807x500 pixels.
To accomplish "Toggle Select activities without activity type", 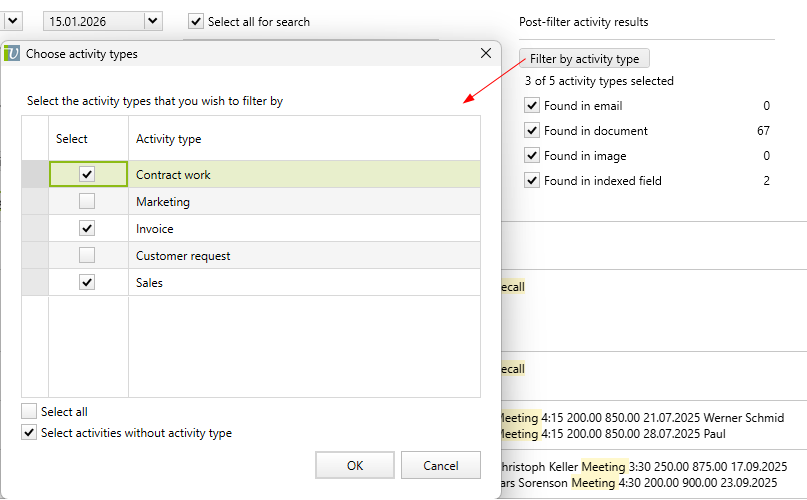I will [29, 433].
